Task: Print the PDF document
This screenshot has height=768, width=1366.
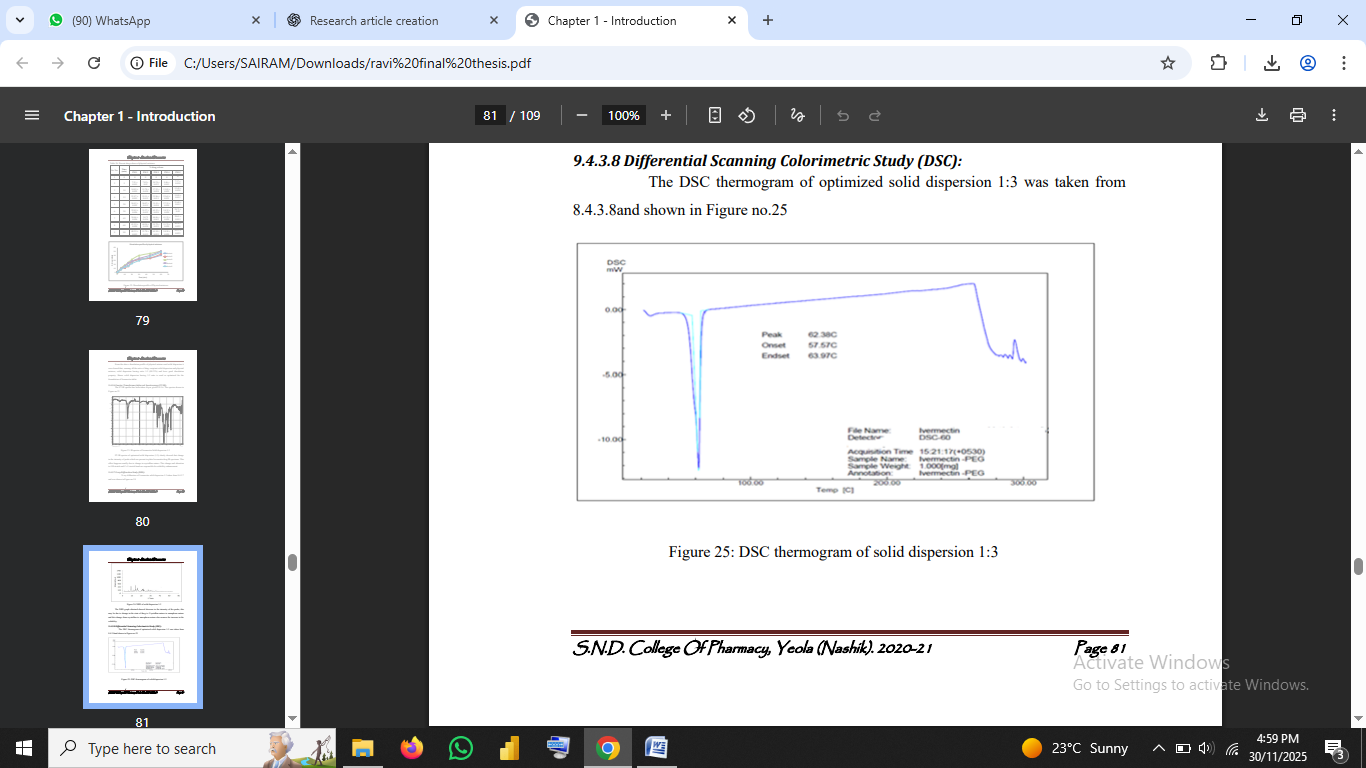Action: (1298, 116)
